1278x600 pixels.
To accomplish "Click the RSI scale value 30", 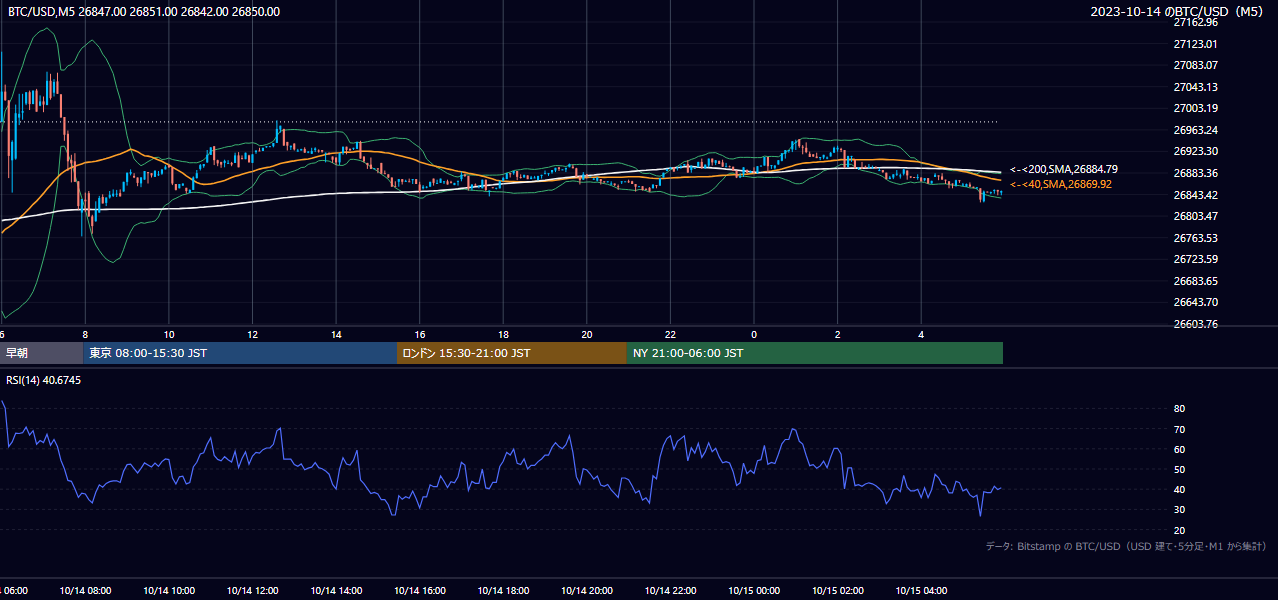I will point(1180,510).
